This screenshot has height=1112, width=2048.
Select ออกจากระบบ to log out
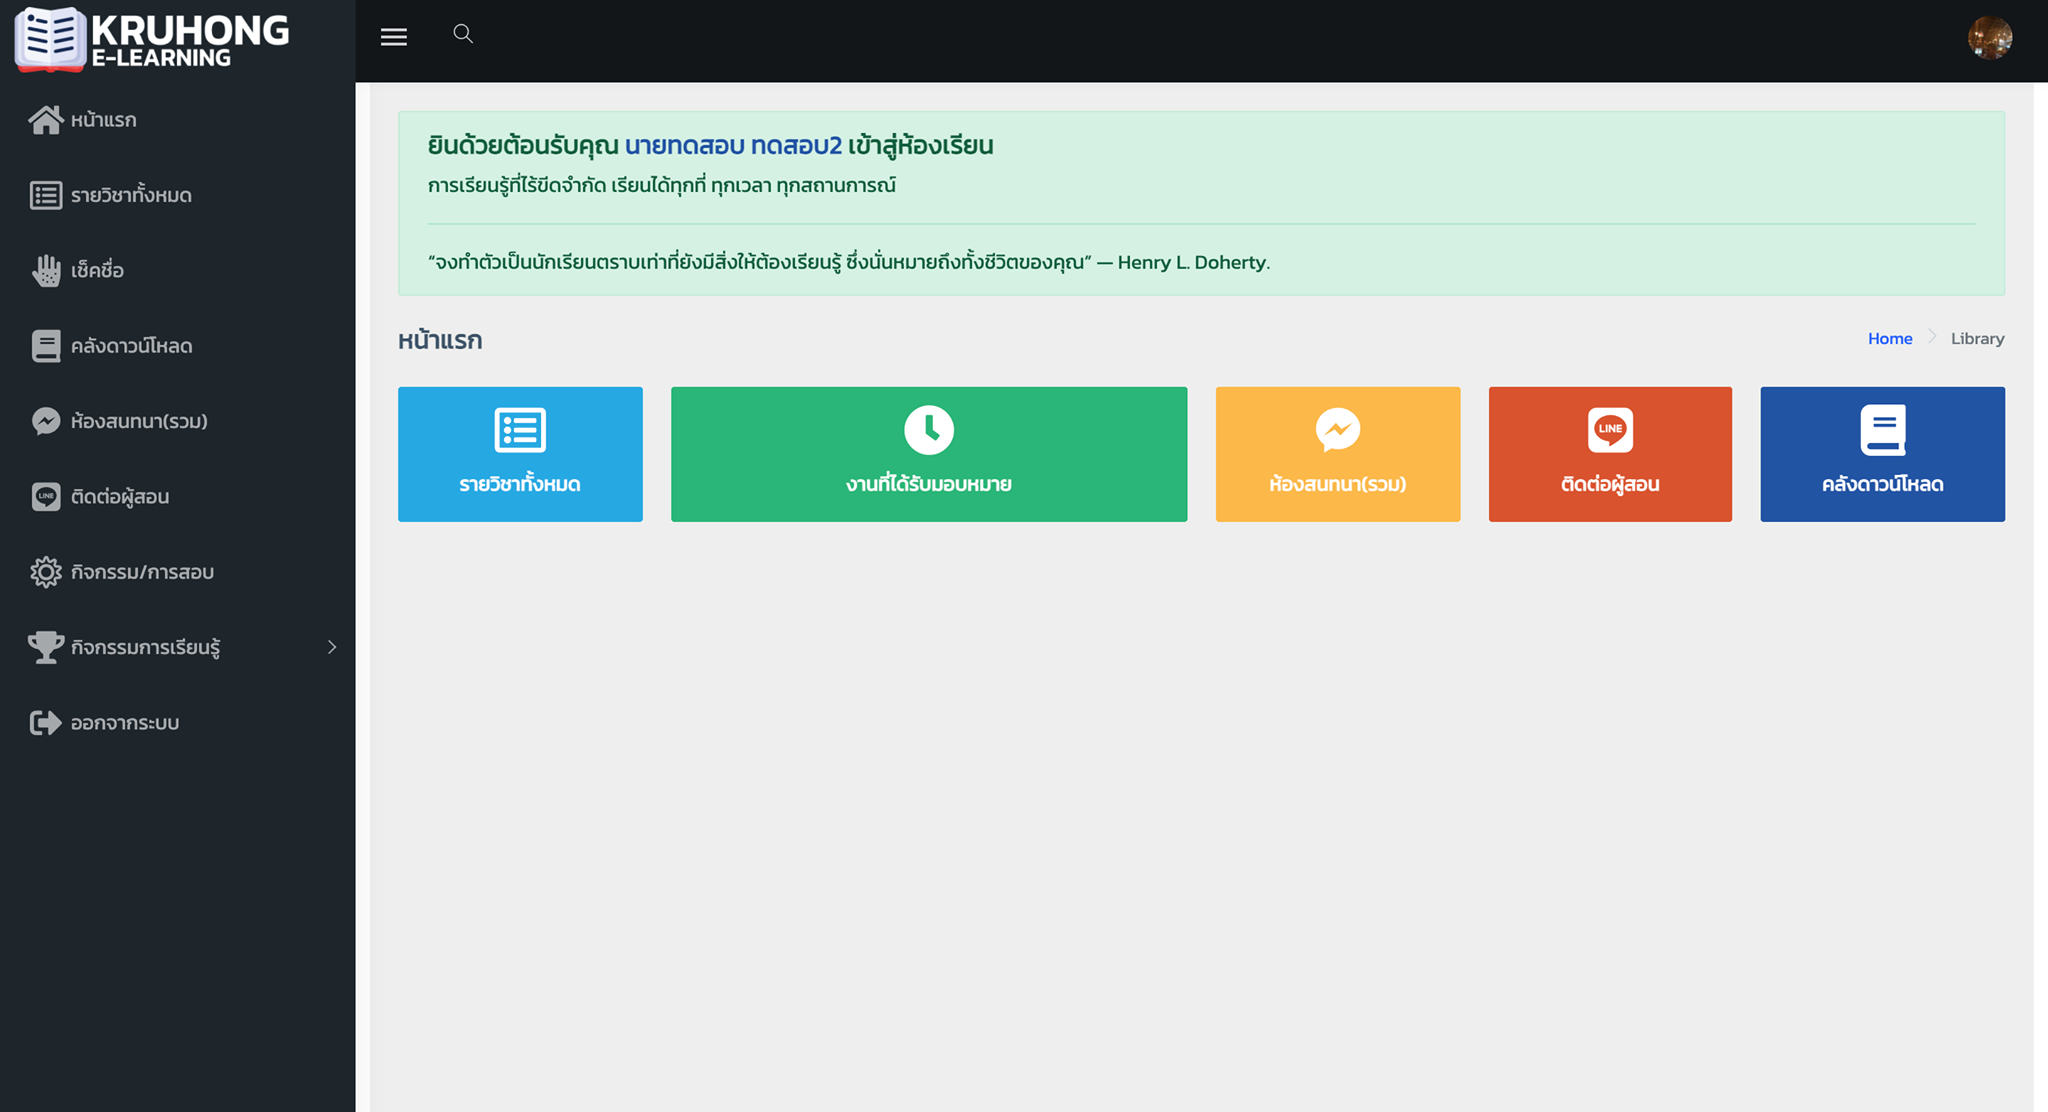(x=124, y=723)
